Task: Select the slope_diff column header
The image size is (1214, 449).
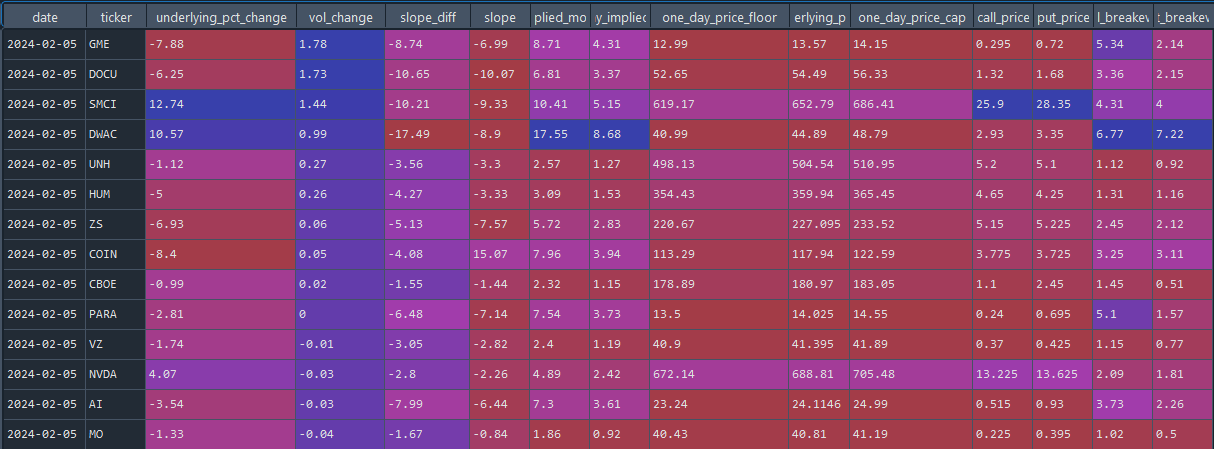Action: [x=427, y=16]
